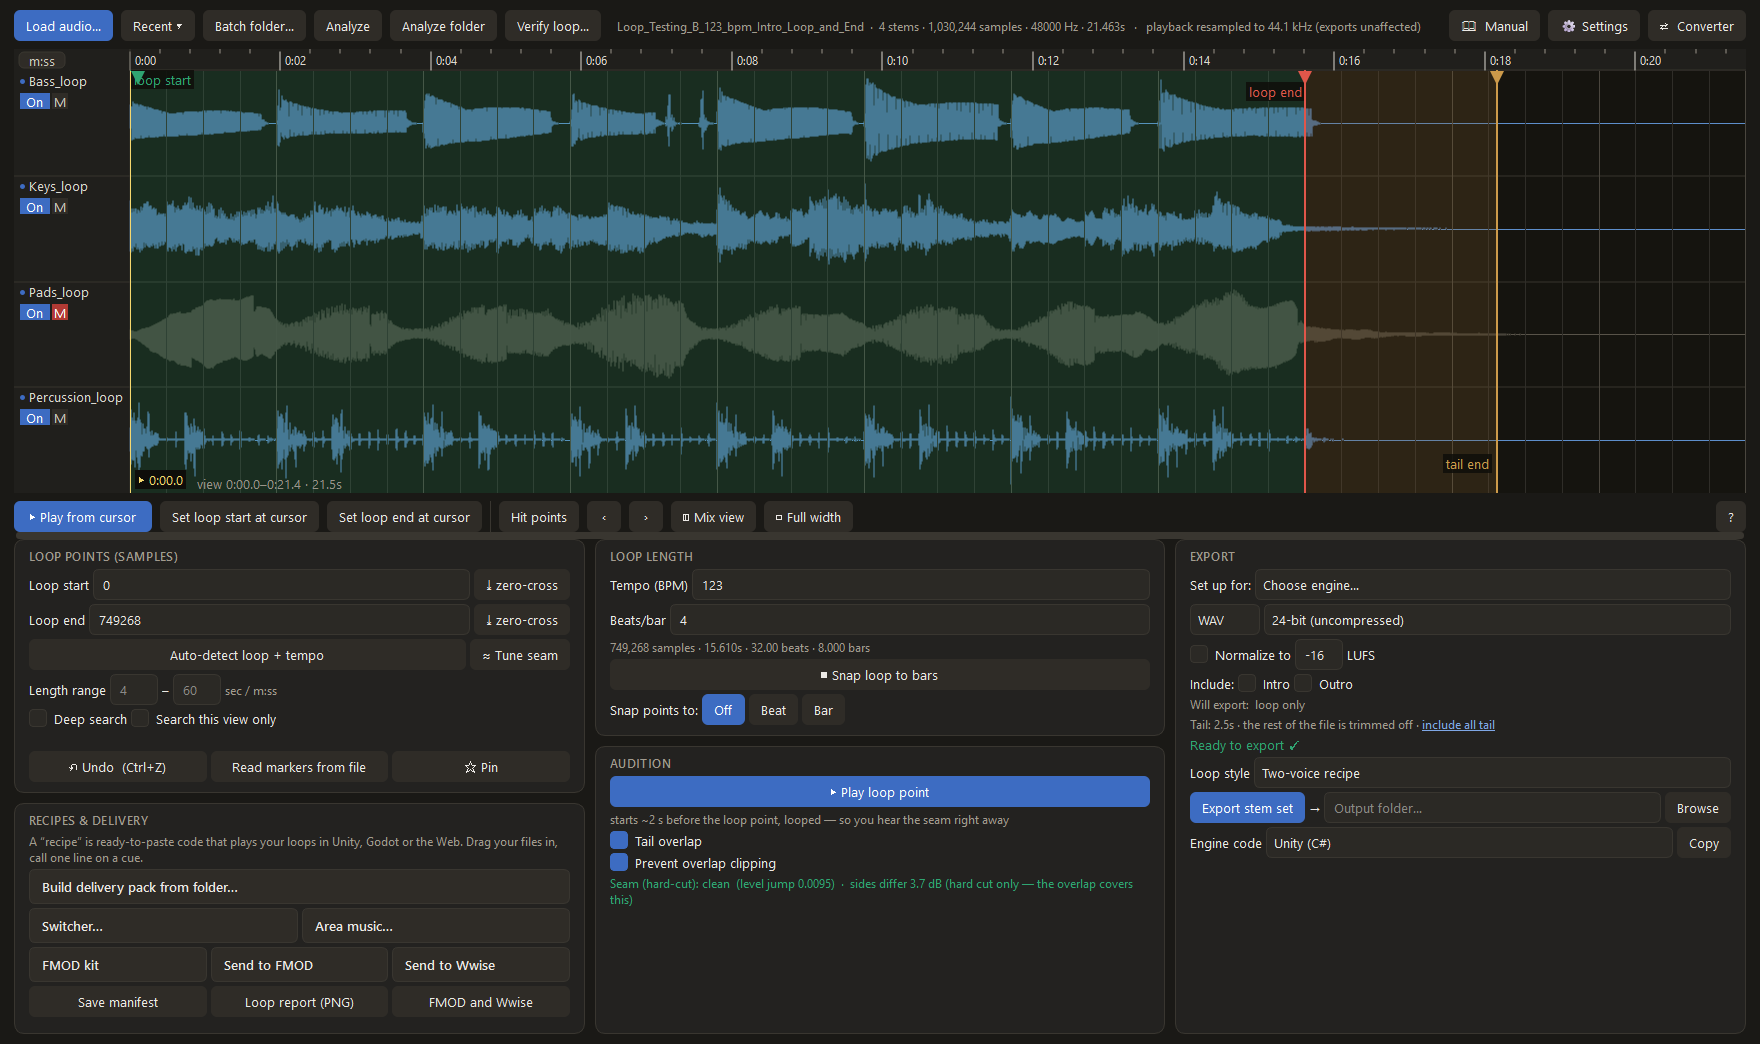Viewport: 1760px width, 1044px height.
Task: Enable Deep search checkbox
Action: coord(38,718)
